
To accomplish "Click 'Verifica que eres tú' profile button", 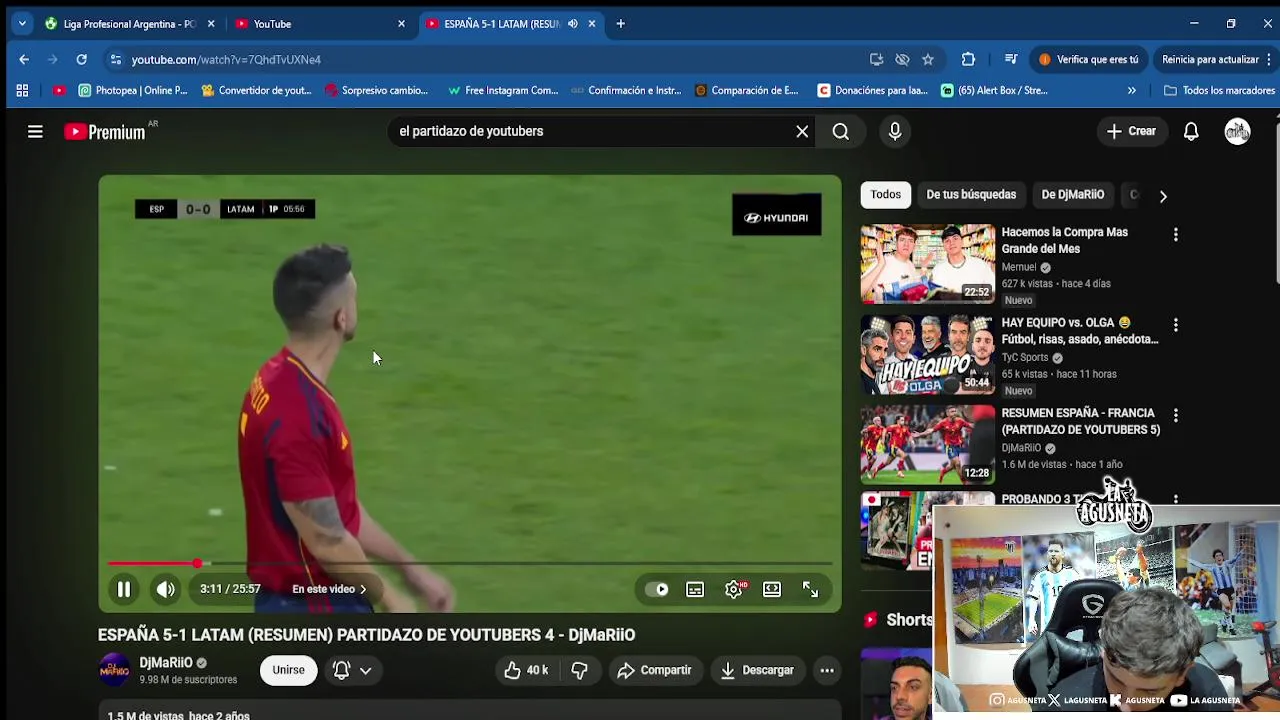I will pos(1089,60).
